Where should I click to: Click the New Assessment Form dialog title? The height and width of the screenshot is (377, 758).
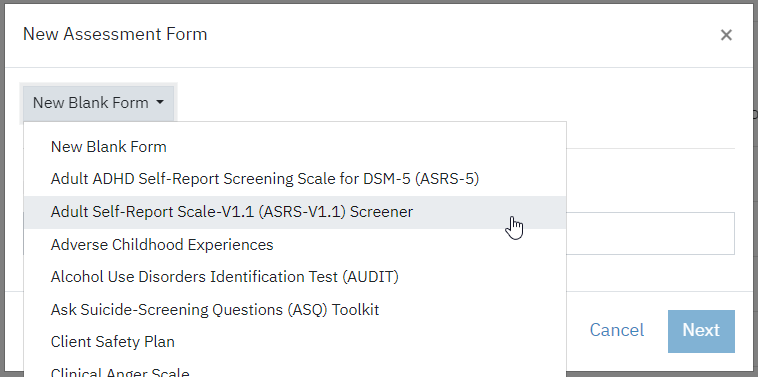(115, 34)
